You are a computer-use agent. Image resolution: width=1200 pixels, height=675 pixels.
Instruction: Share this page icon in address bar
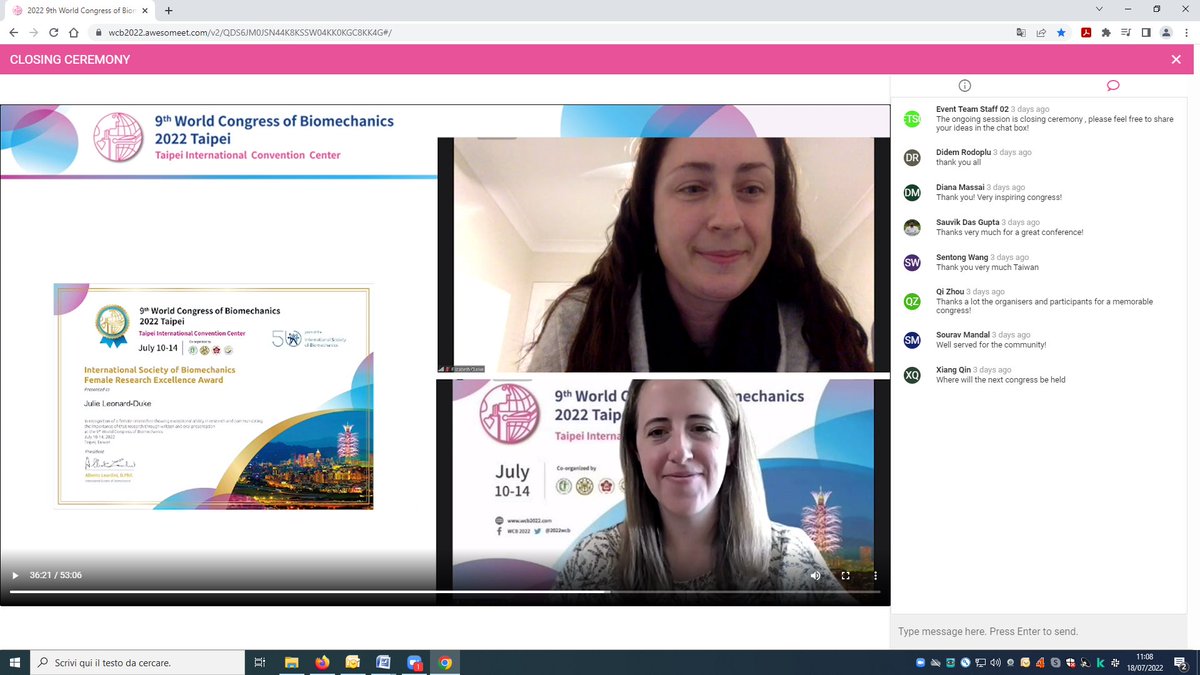coord(1041,32)
